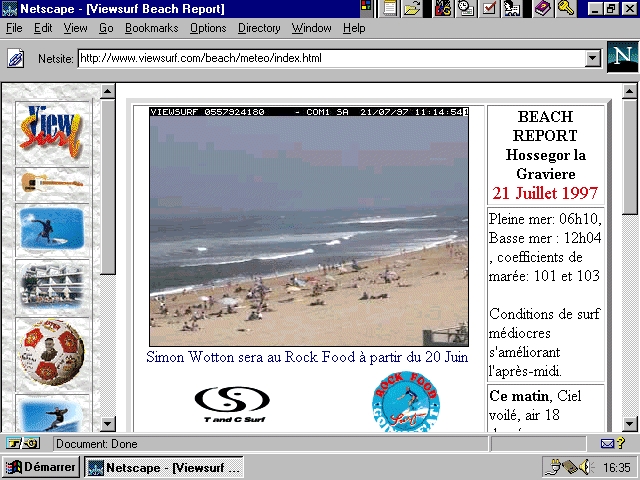Image resolution: width=640 pixels, height=480 pixels.
Task: Open the mail envelope icon in status bar
Action: pos(608,443)
